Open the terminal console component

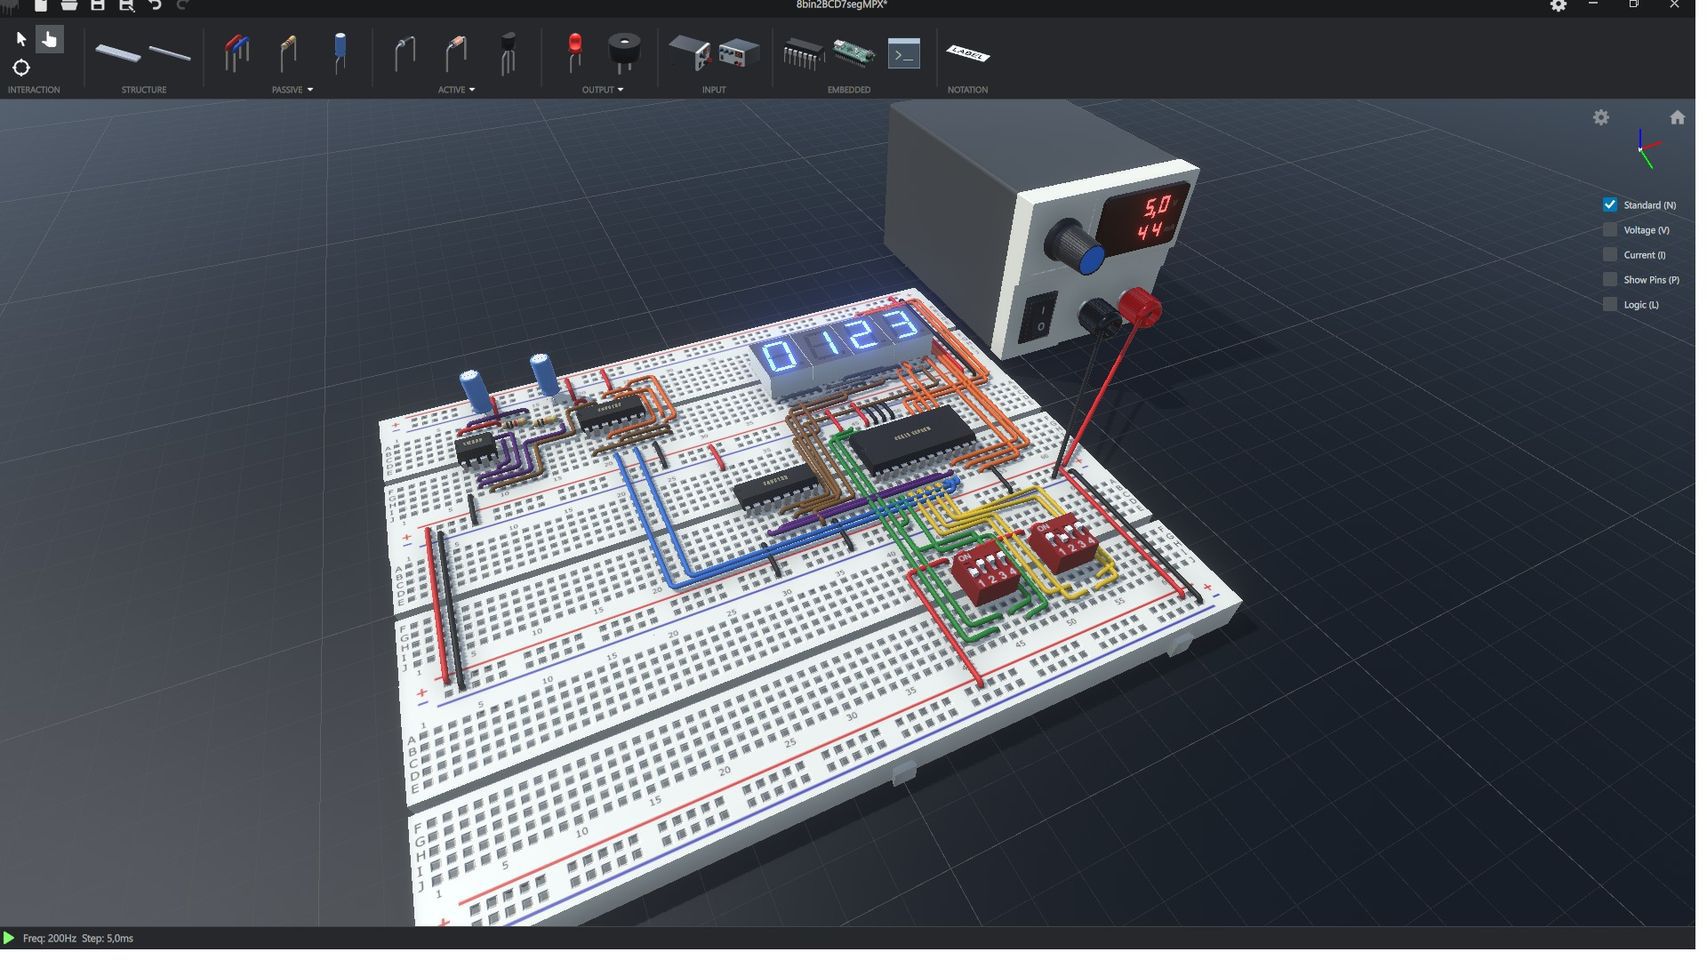tap(904, 53)
